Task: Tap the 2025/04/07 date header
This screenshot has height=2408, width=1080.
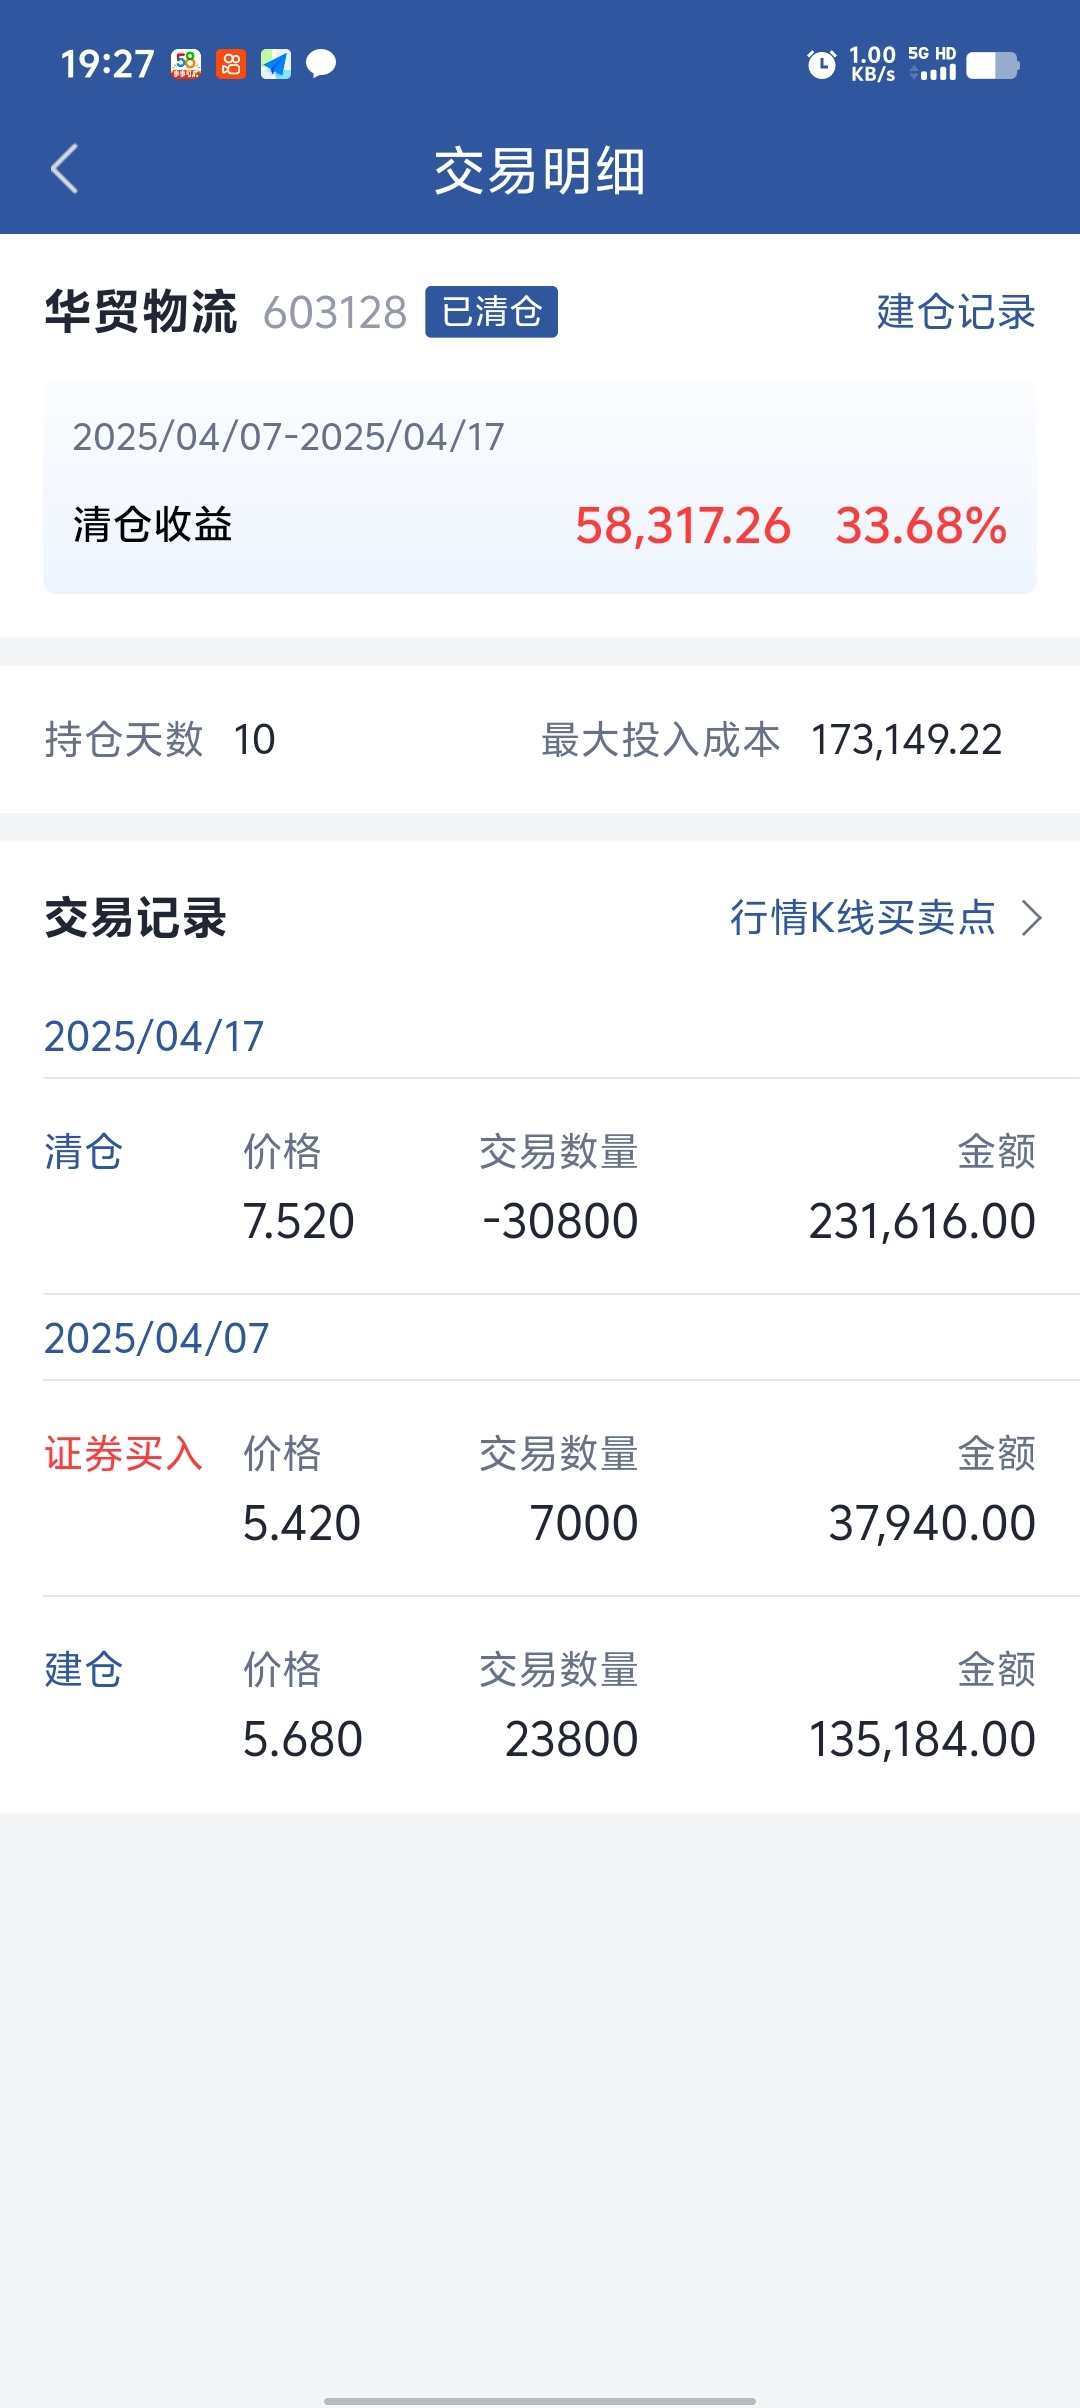Action: click(157, 1338)
